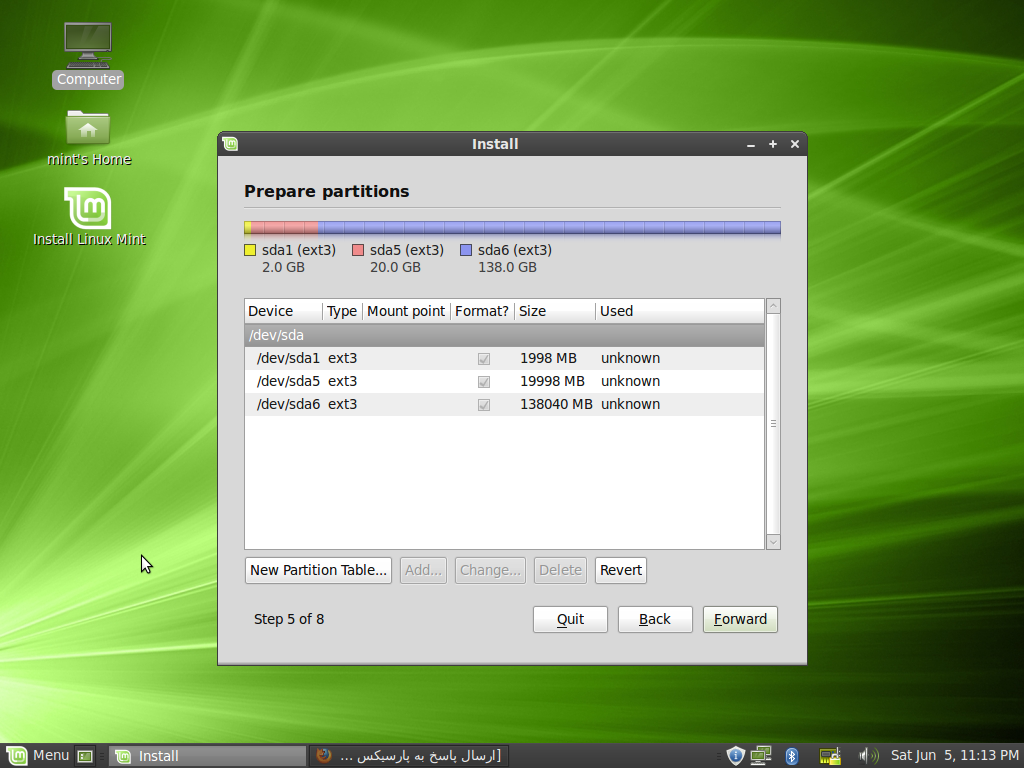The height and width of the screenshot is (768, 1024).
Task: Toggle Format checkbox for /dev/sda5
Action: point(484,381)
